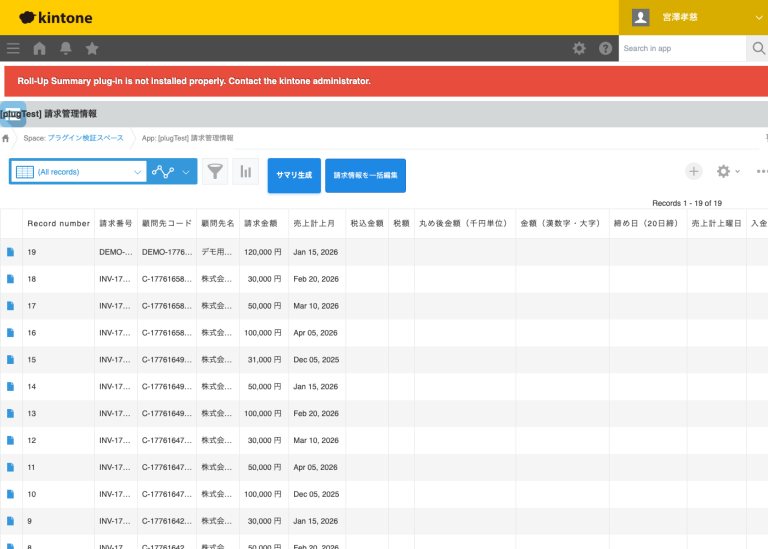This screenshot has height=549, width=768.
Task: Click the 請求情報を一括編集 button
Action: click(x=365, y=175)
